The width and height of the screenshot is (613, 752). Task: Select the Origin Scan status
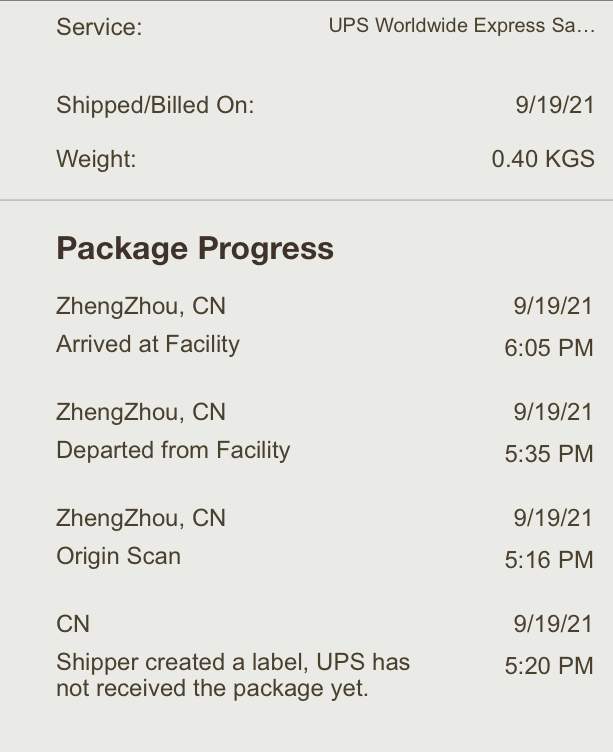118,556
